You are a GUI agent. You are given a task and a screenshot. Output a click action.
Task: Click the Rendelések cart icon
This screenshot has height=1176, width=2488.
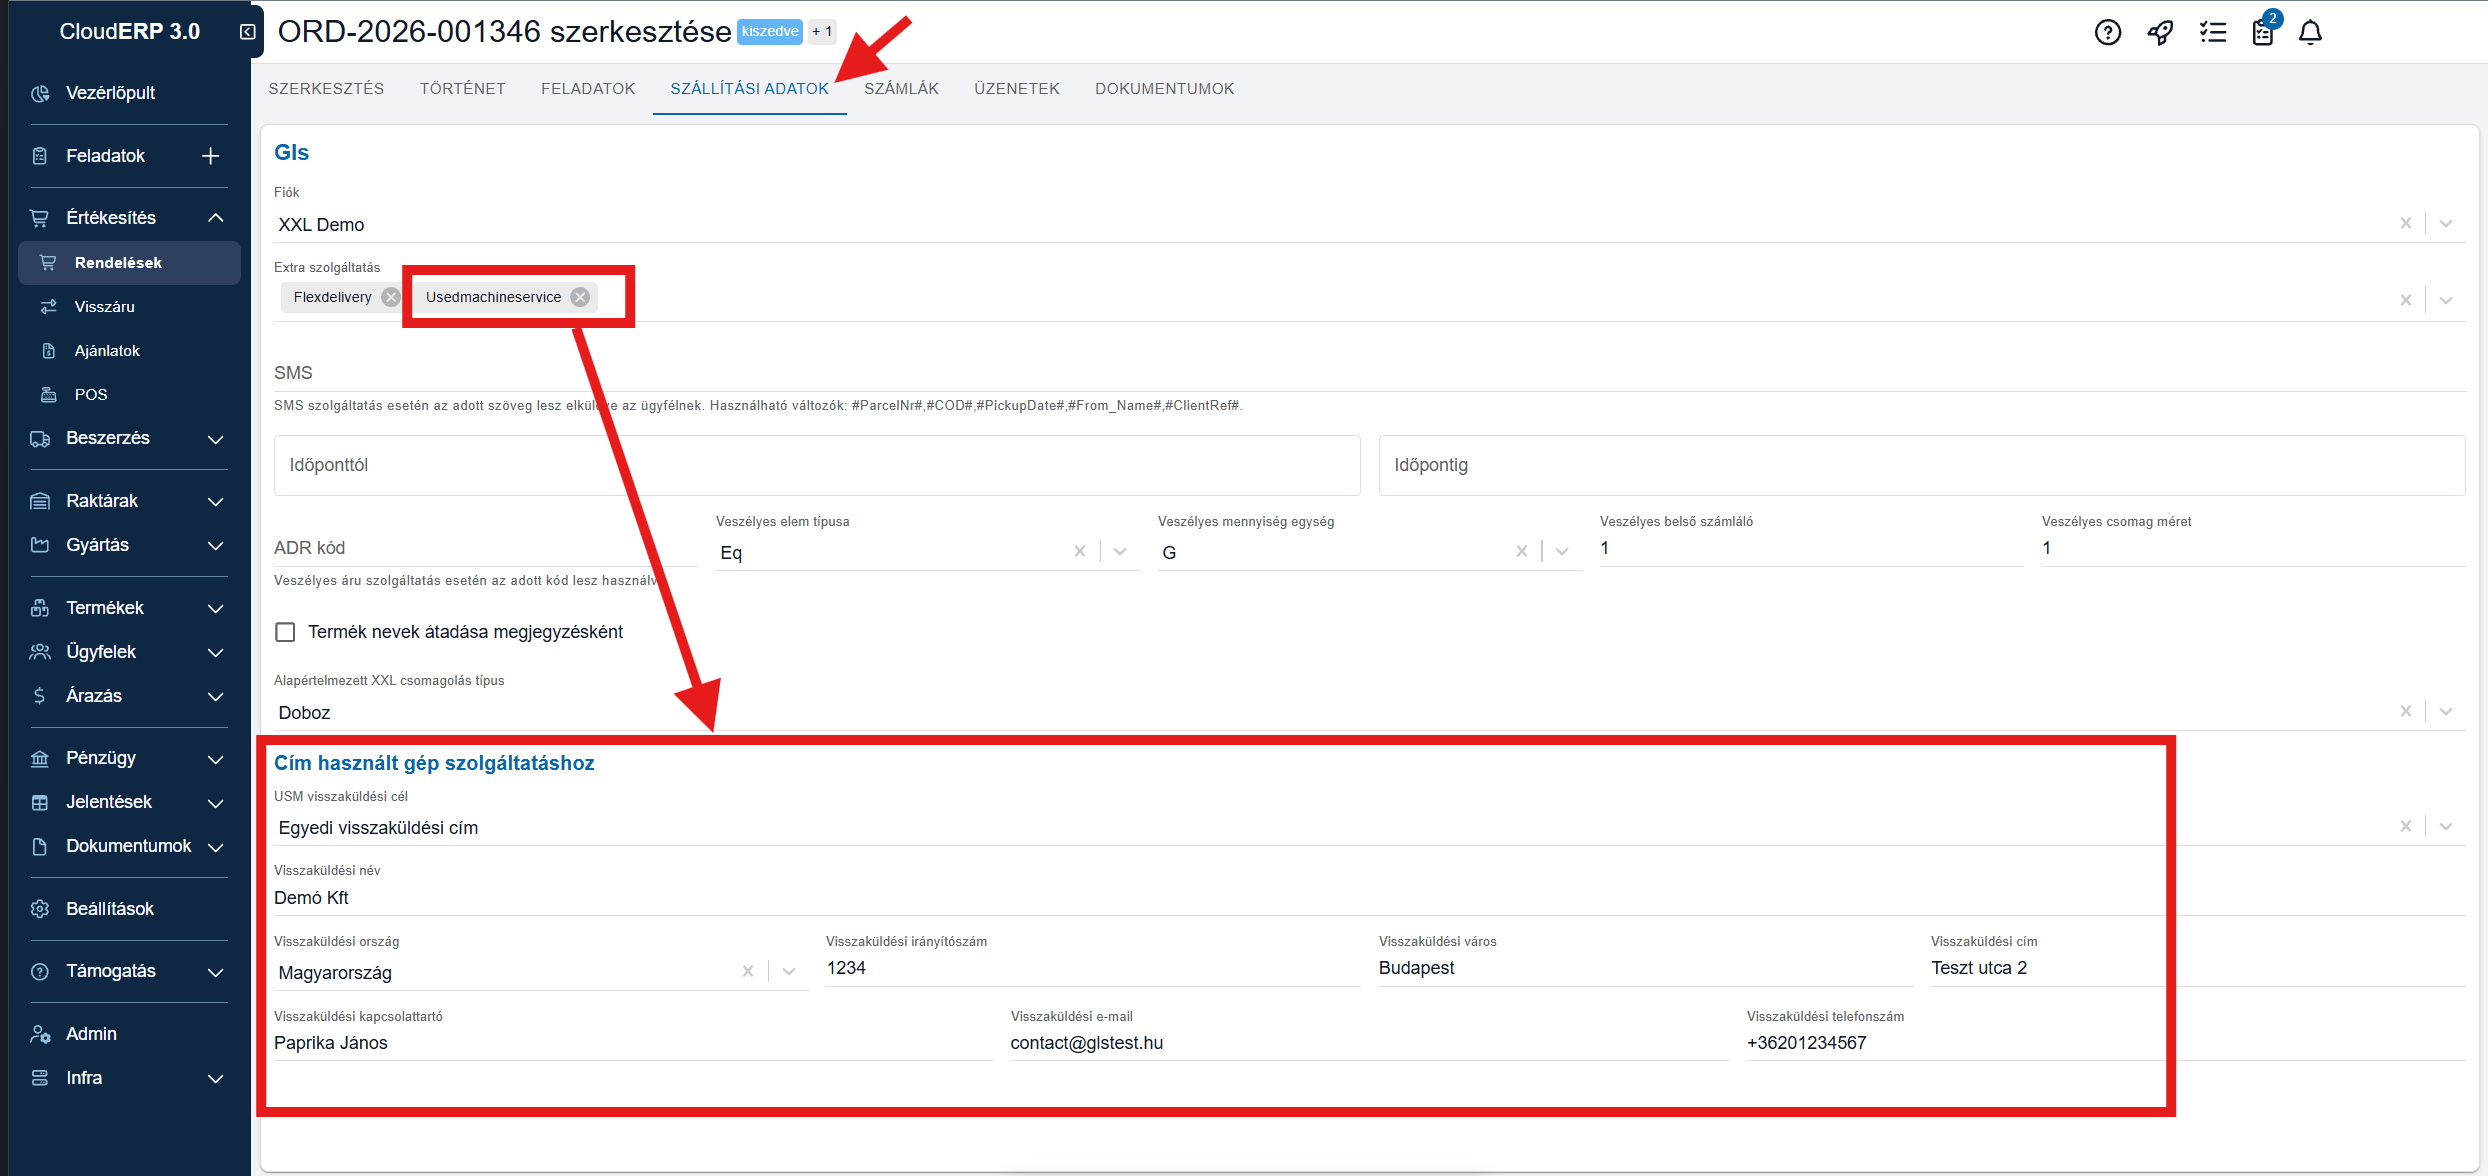47,263
